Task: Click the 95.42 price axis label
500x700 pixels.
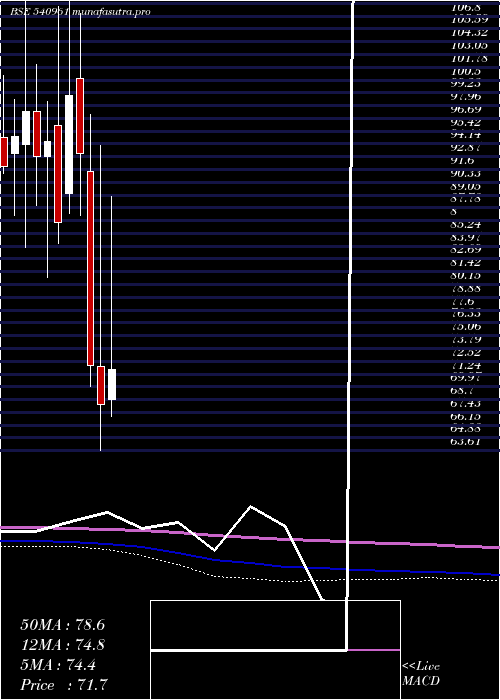Action: [x=467, y=123]
